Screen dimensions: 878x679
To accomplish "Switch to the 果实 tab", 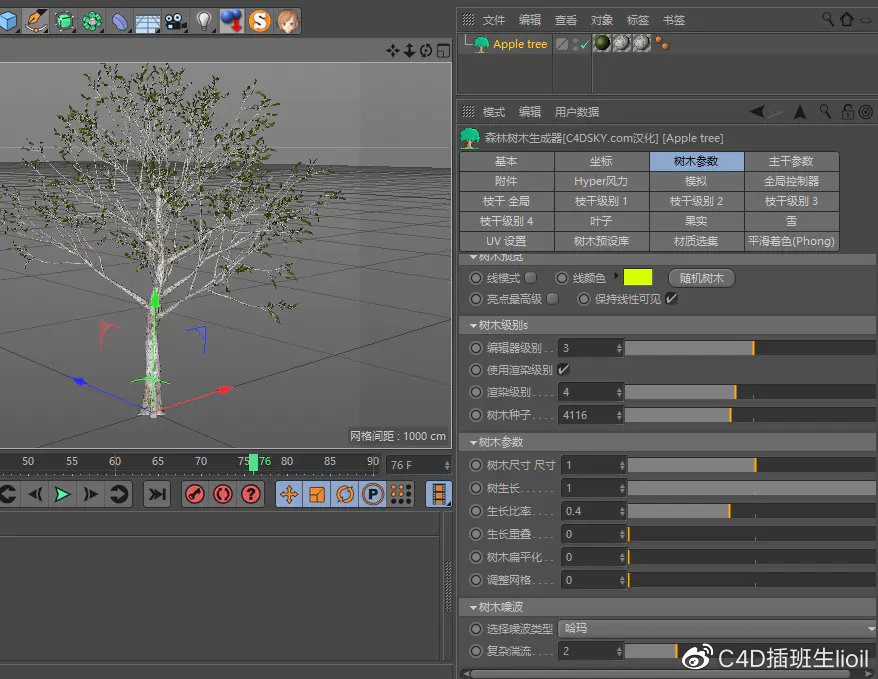I will pyautogui.click(x=697, y=221).
